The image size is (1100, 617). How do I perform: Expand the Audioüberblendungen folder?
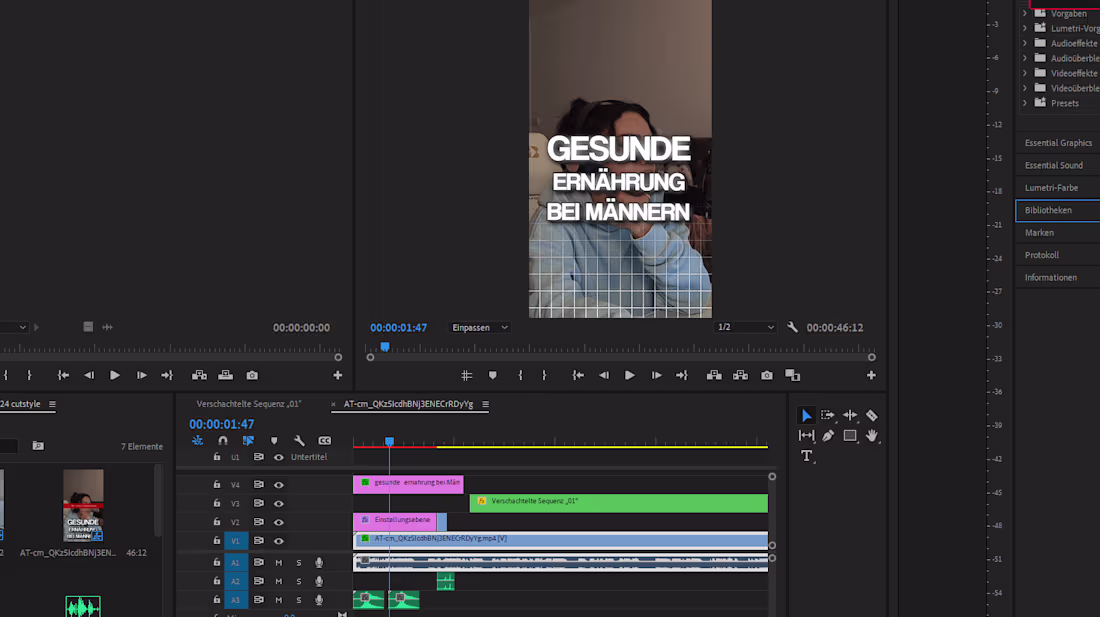point(1025,58)
